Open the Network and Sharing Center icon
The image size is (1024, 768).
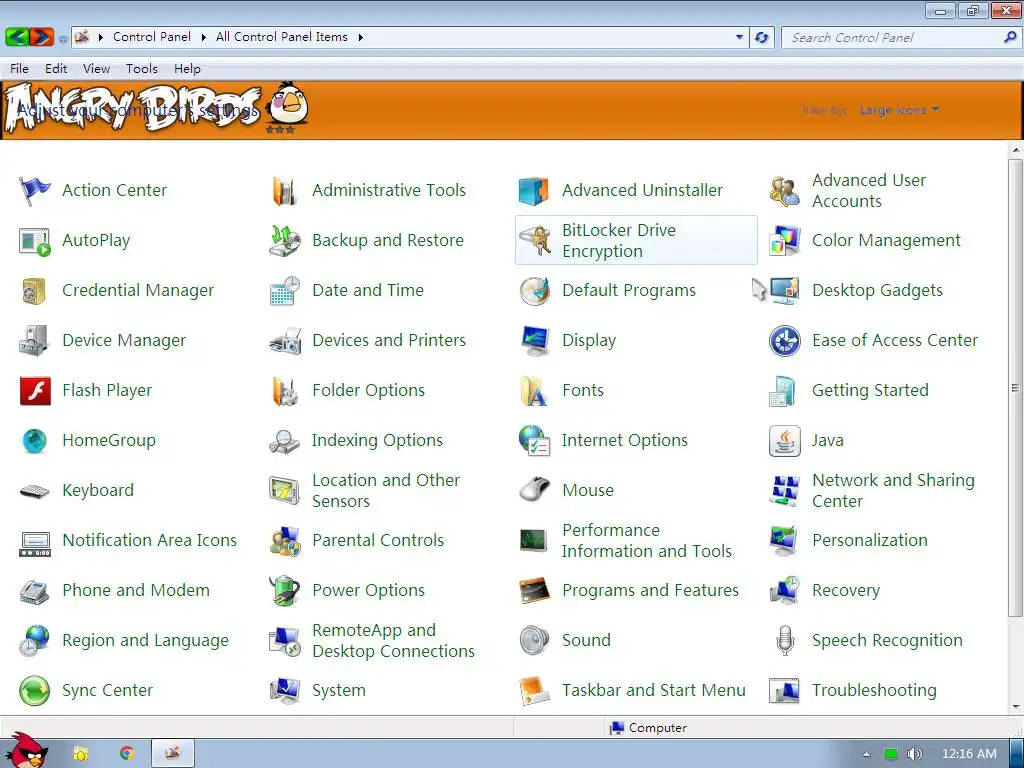tap(784, 490)
